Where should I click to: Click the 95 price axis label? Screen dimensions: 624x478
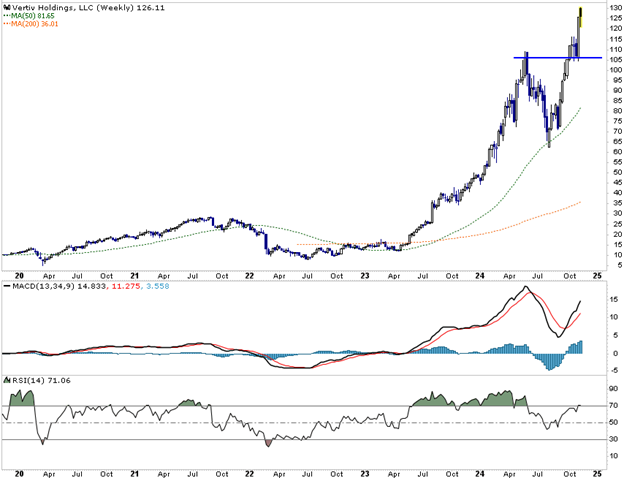click(x=616, y=80)
